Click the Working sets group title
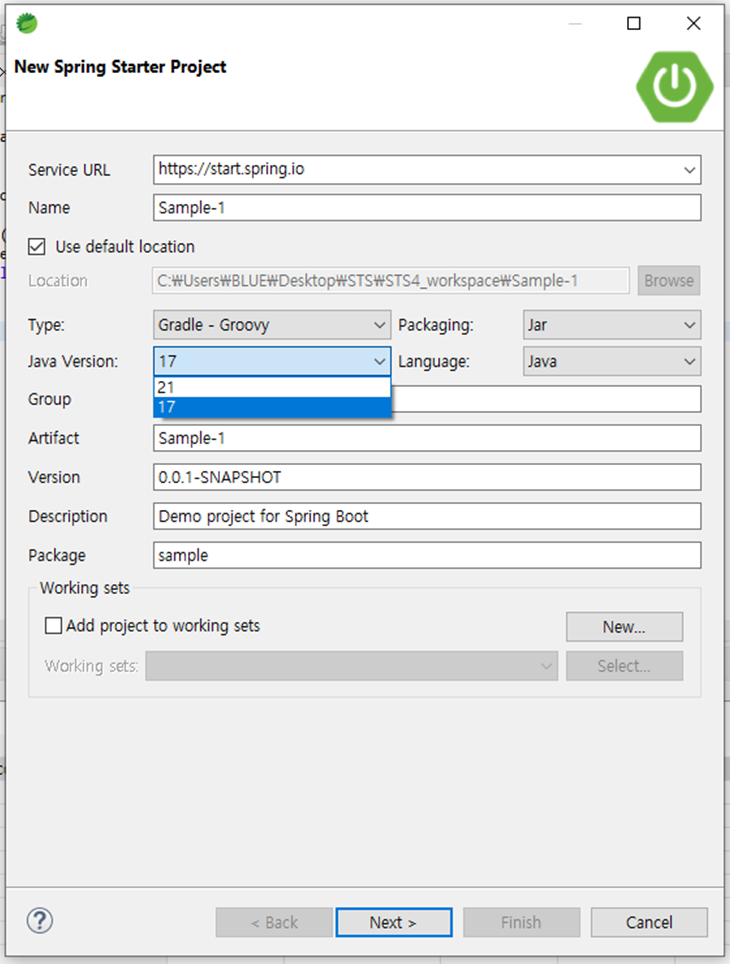The height and width of the screenshot is (964, 730). 85,588
